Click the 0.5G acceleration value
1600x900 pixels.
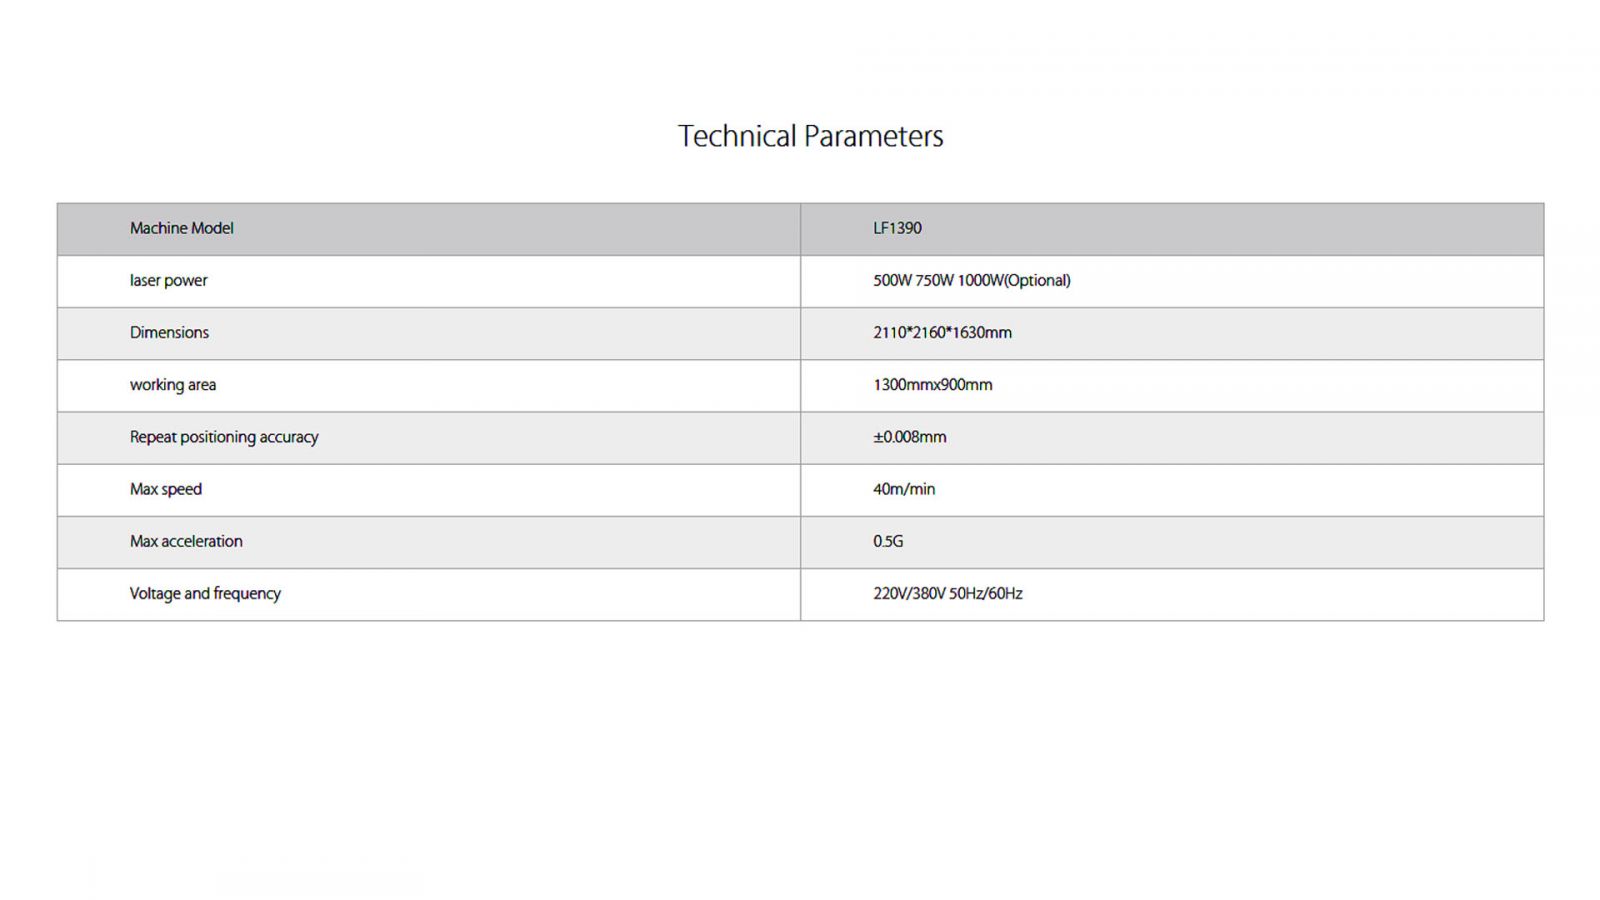888,541
